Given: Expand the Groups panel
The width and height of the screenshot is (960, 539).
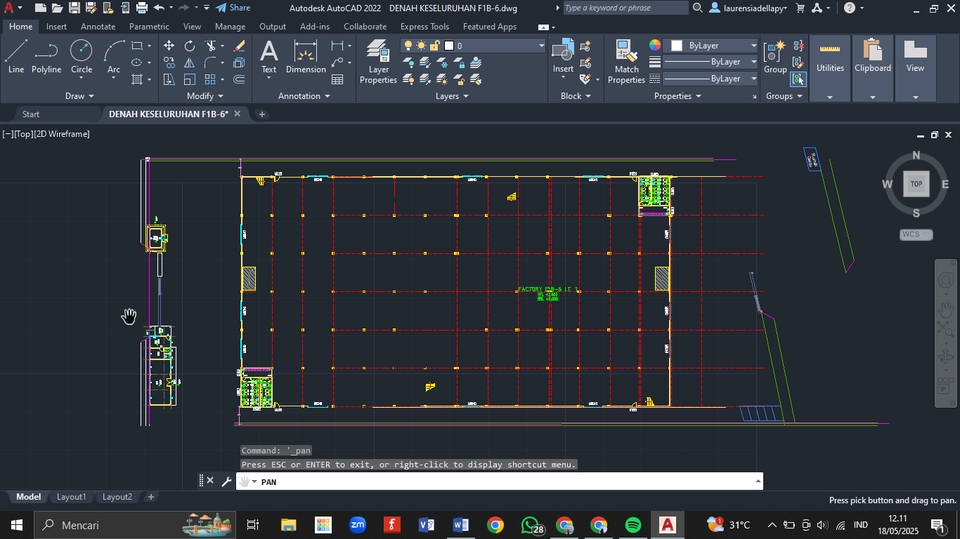Looking at the screenshot, I should (784, 96).
